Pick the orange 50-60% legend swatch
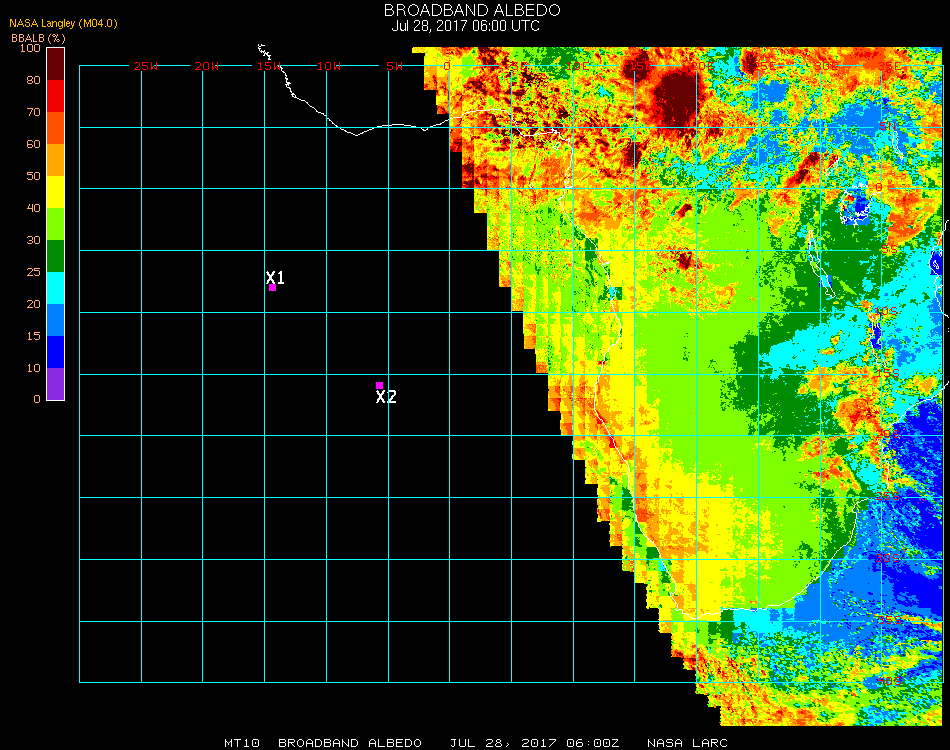950x750 pixels. coord(55,160)
